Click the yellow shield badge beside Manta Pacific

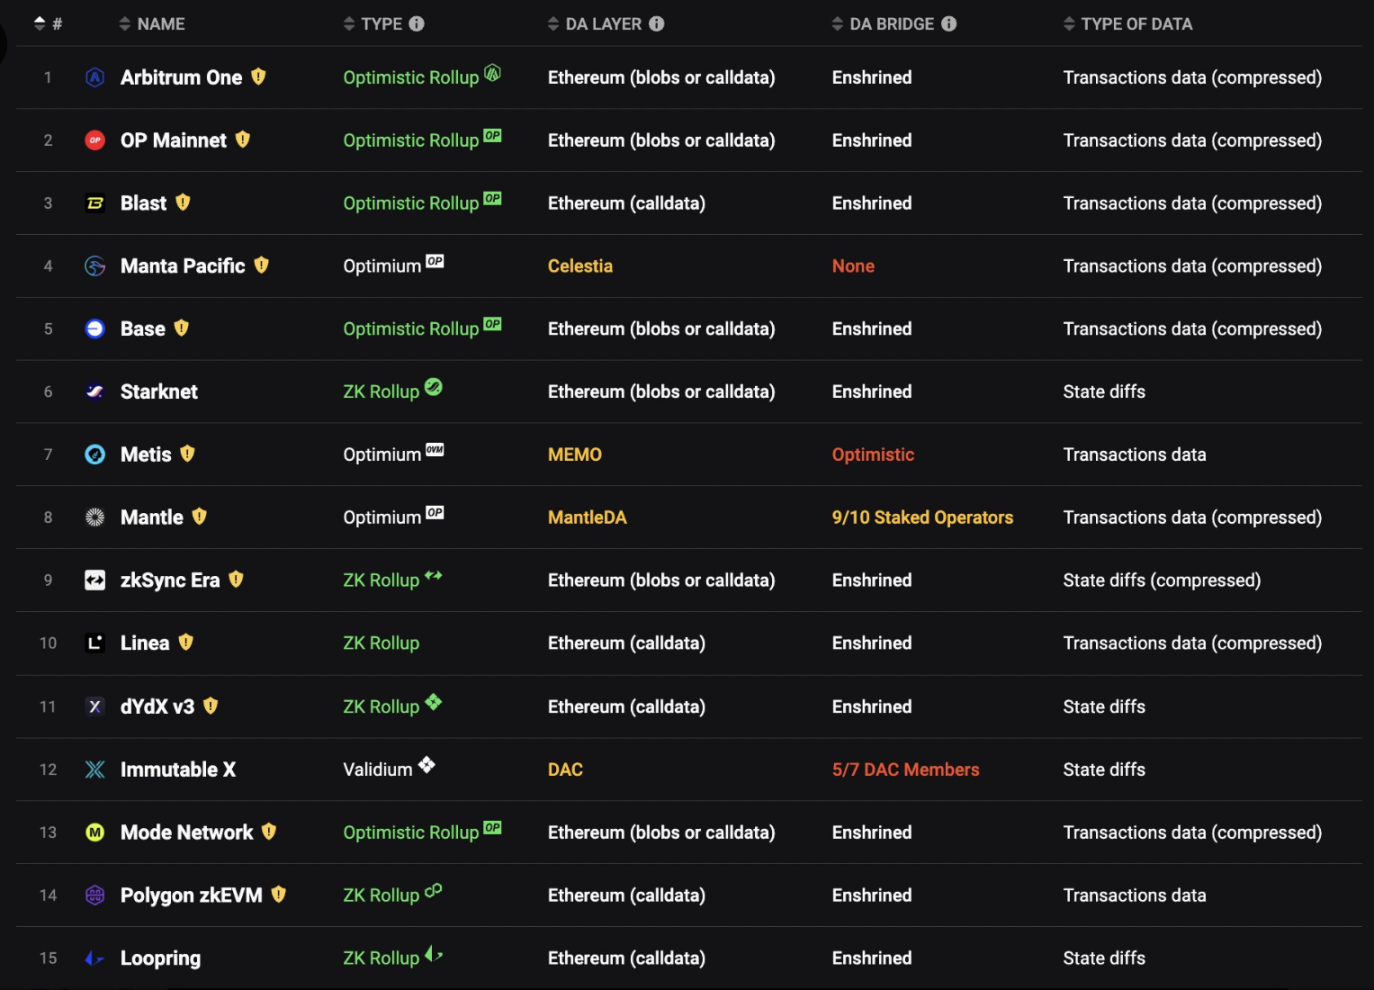tap(262, 265)
